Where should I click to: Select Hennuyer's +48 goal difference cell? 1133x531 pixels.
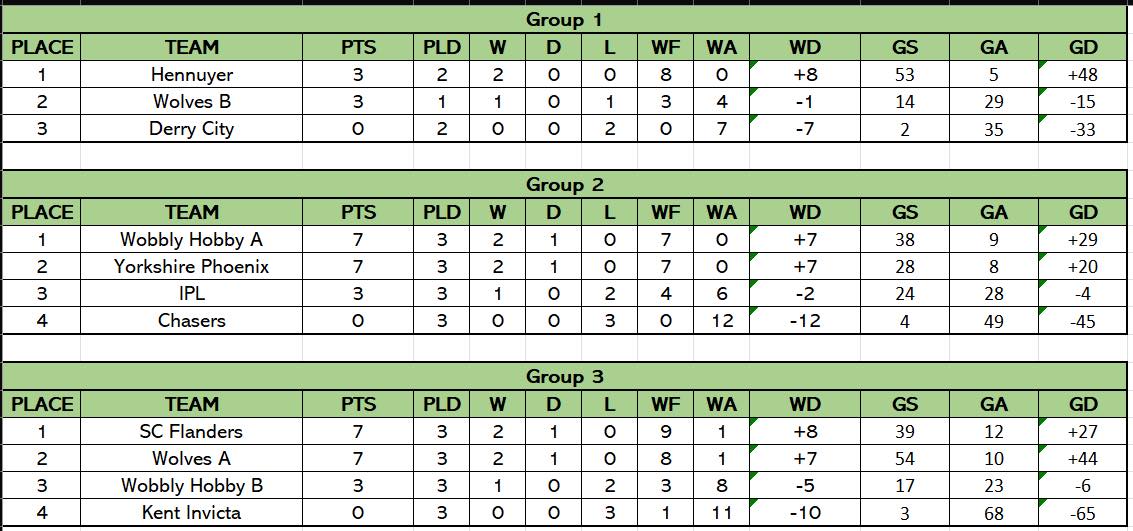1083,75
